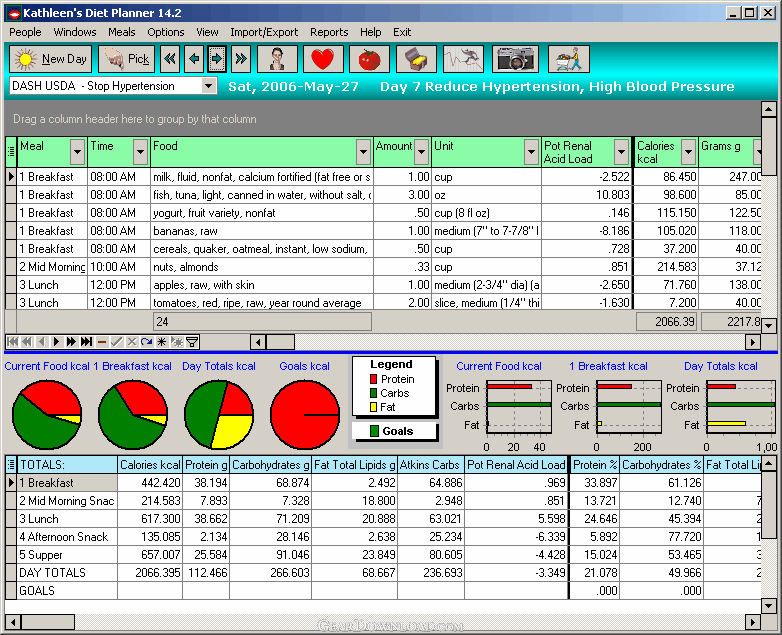Open the Pick hand-pointer button
This screenshot has height=635, width=782.
(127, 59)
